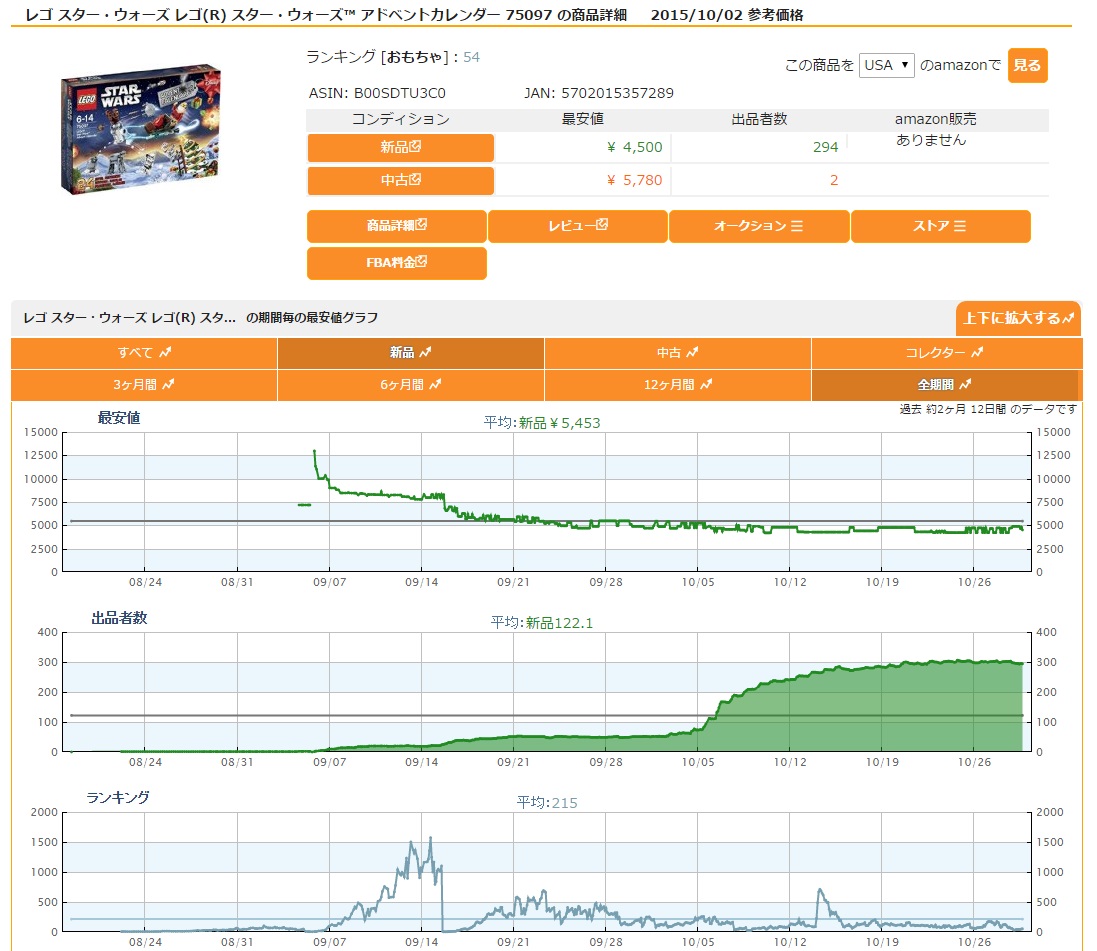The width and height of the screenshot is (1097, 951).
Task: Select the 新品 graph tab
Action: [x=411, y=353]
